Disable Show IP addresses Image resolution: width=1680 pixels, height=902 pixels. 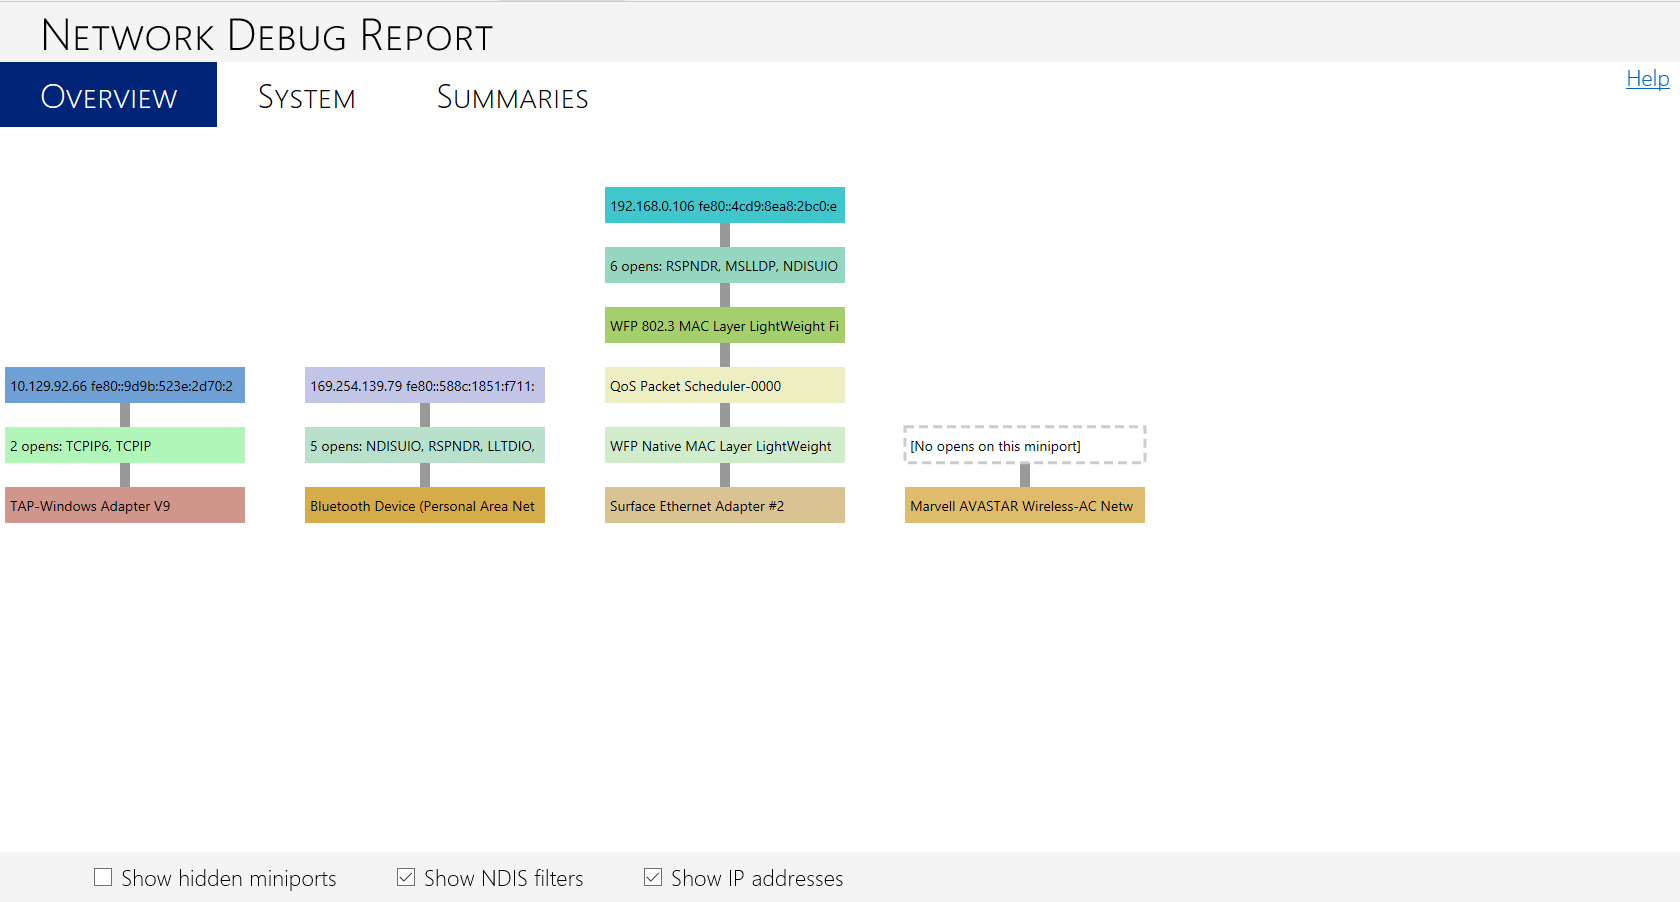click(652, 876)
